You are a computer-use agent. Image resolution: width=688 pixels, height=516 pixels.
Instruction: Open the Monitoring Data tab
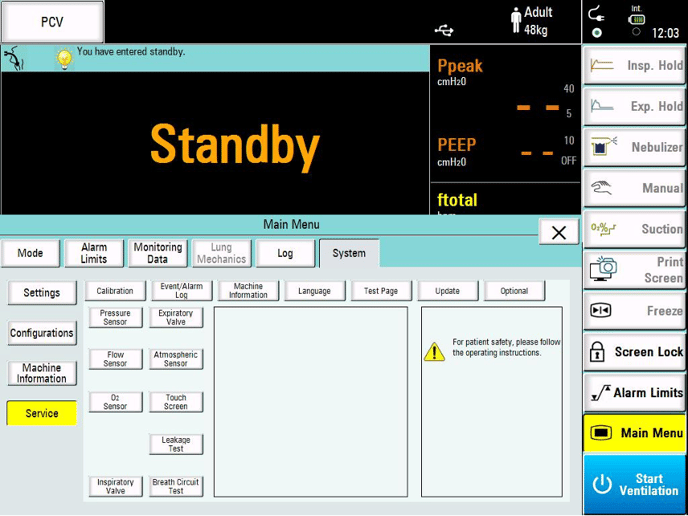[158, 253]
